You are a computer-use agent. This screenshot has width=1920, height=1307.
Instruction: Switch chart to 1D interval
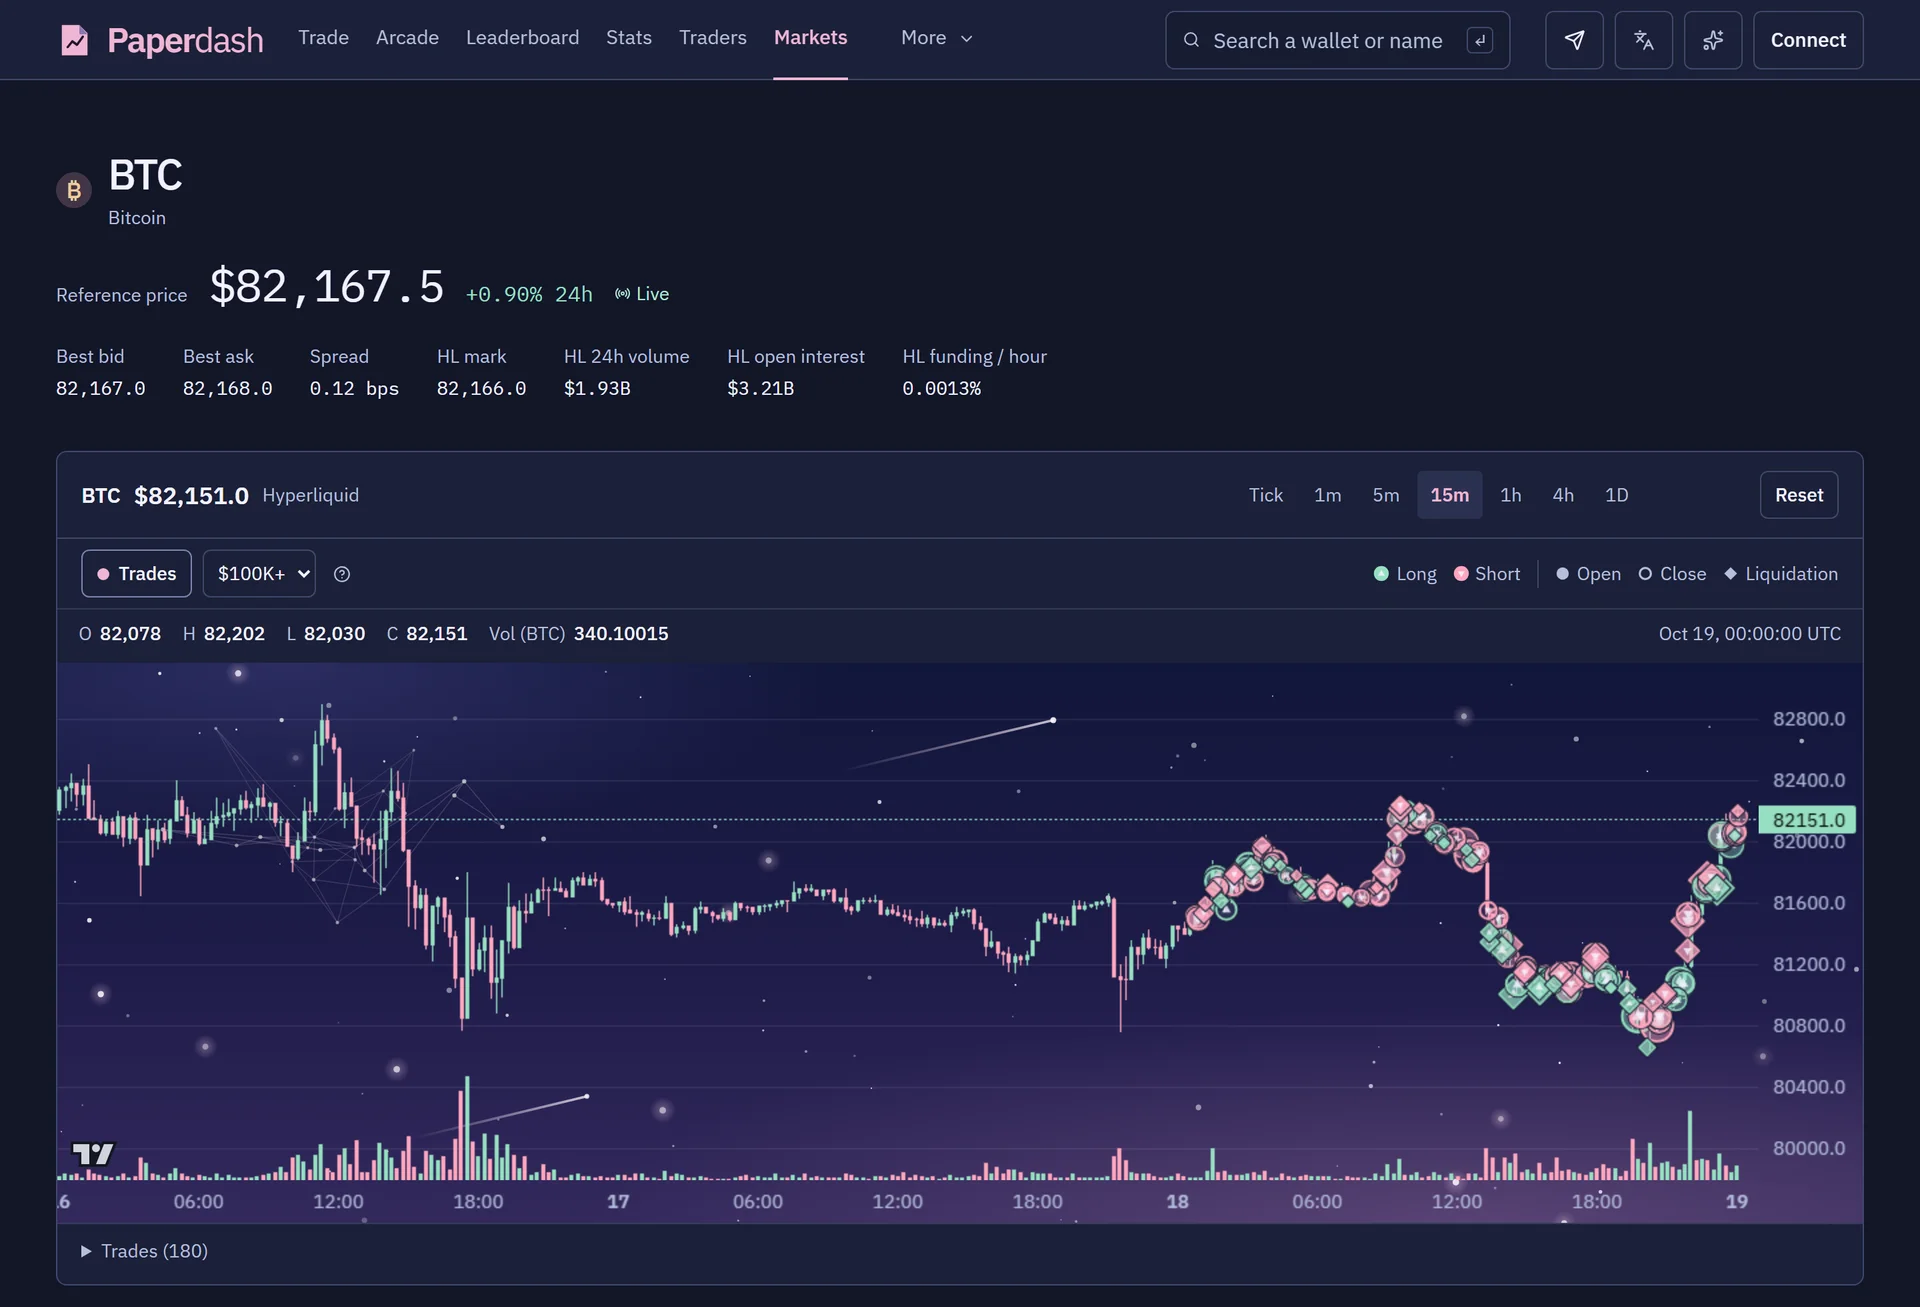[x=1616, y=495]
